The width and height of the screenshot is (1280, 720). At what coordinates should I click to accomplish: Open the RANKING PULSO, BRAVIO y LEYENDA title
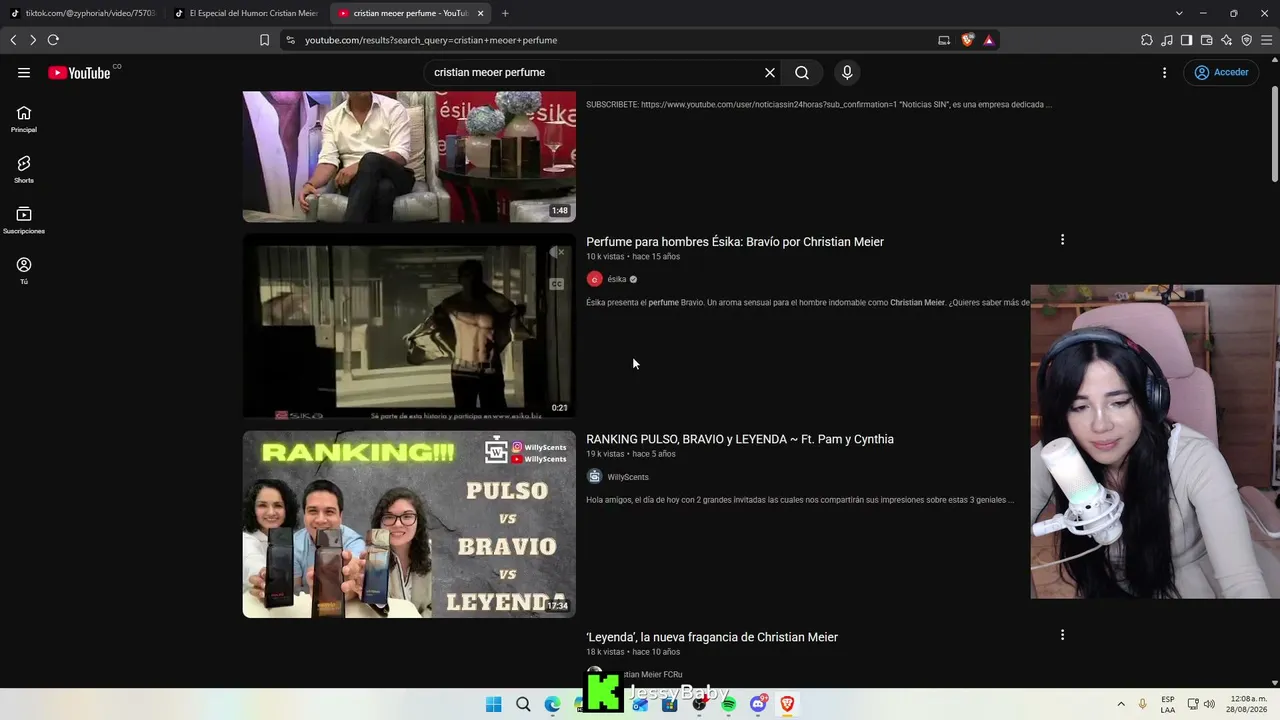coord(740,439)
